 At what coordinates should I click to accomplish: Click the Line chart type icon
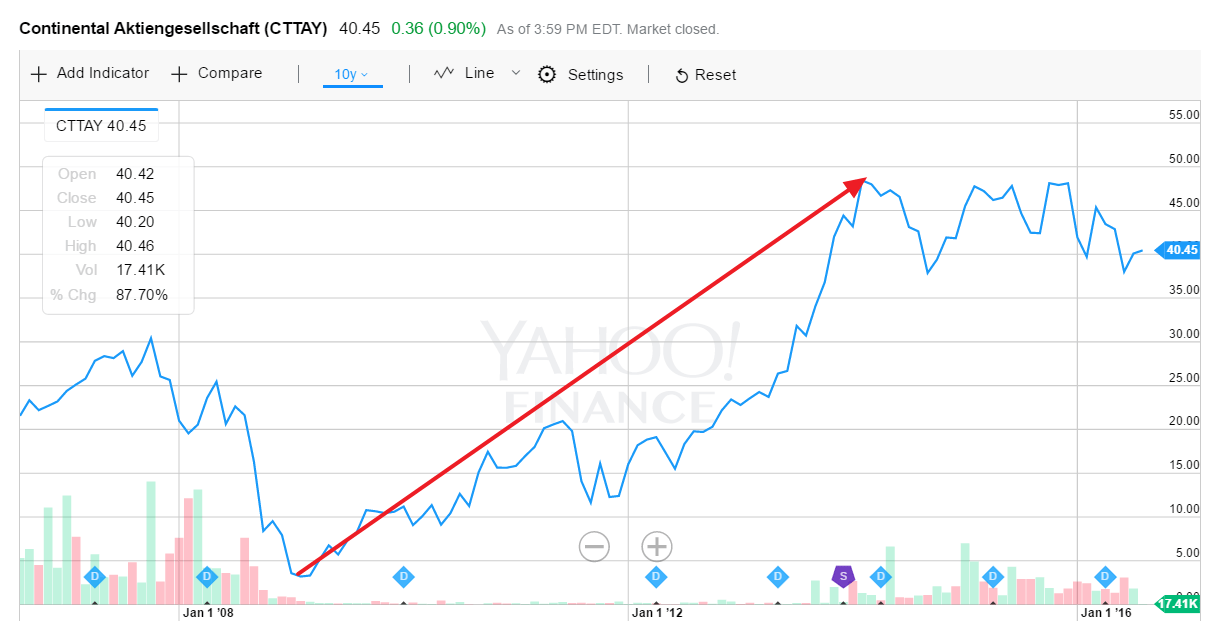(x=445, y=73)
